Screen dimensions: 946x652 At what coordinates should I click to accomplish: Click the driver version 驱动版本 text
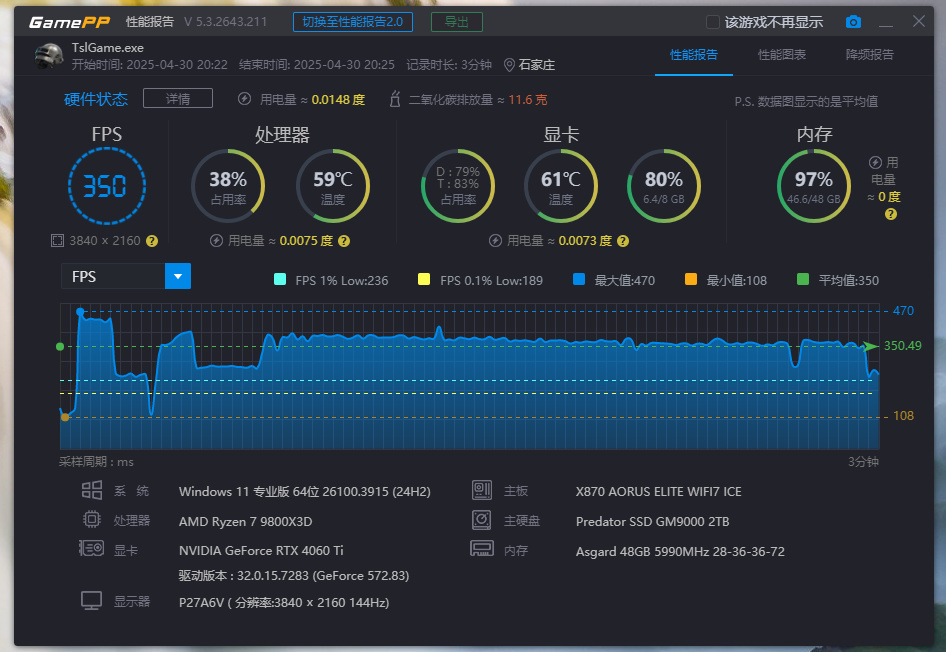[294, 576]
